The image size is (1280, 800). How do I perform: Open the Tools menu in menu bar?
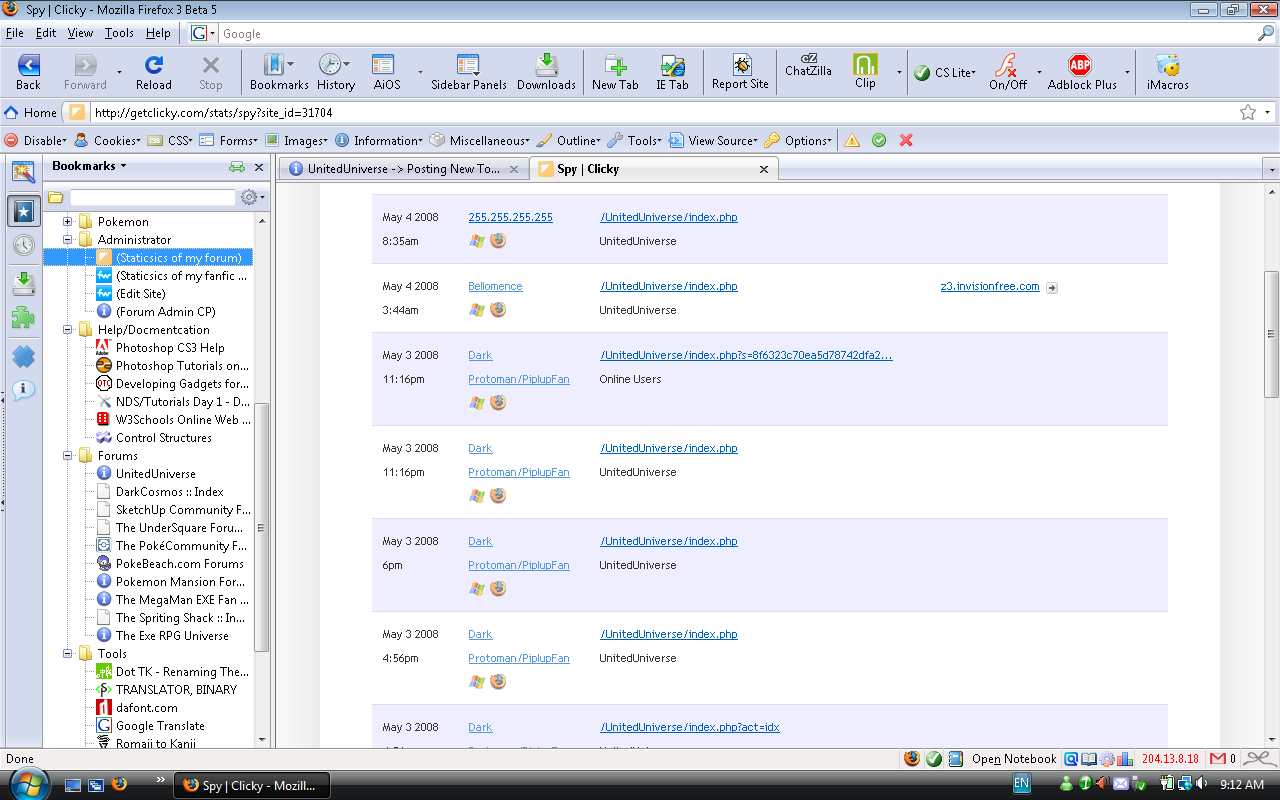click(119, 33)
